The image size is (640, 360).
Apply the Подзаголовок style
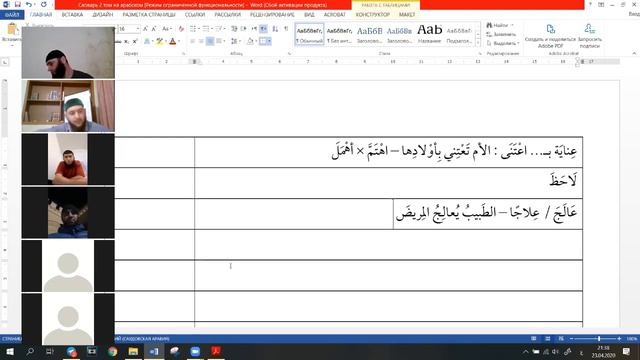(459, 34)
